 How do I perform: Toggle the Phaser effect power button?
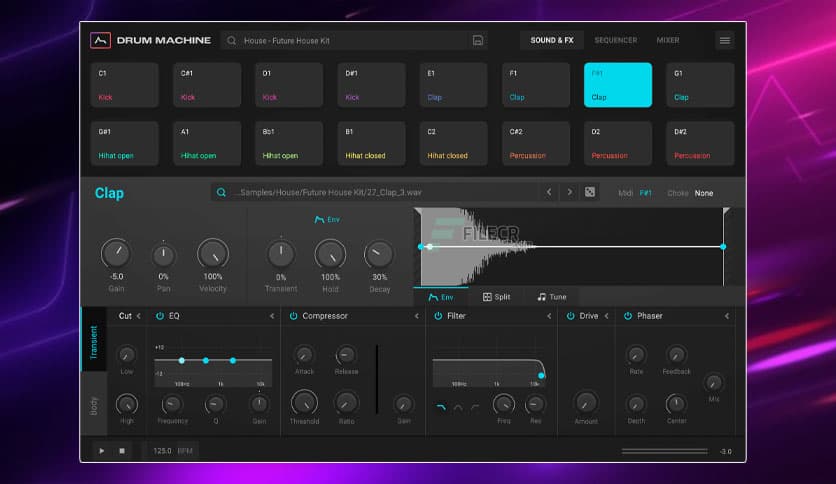[x=627, y=316]
